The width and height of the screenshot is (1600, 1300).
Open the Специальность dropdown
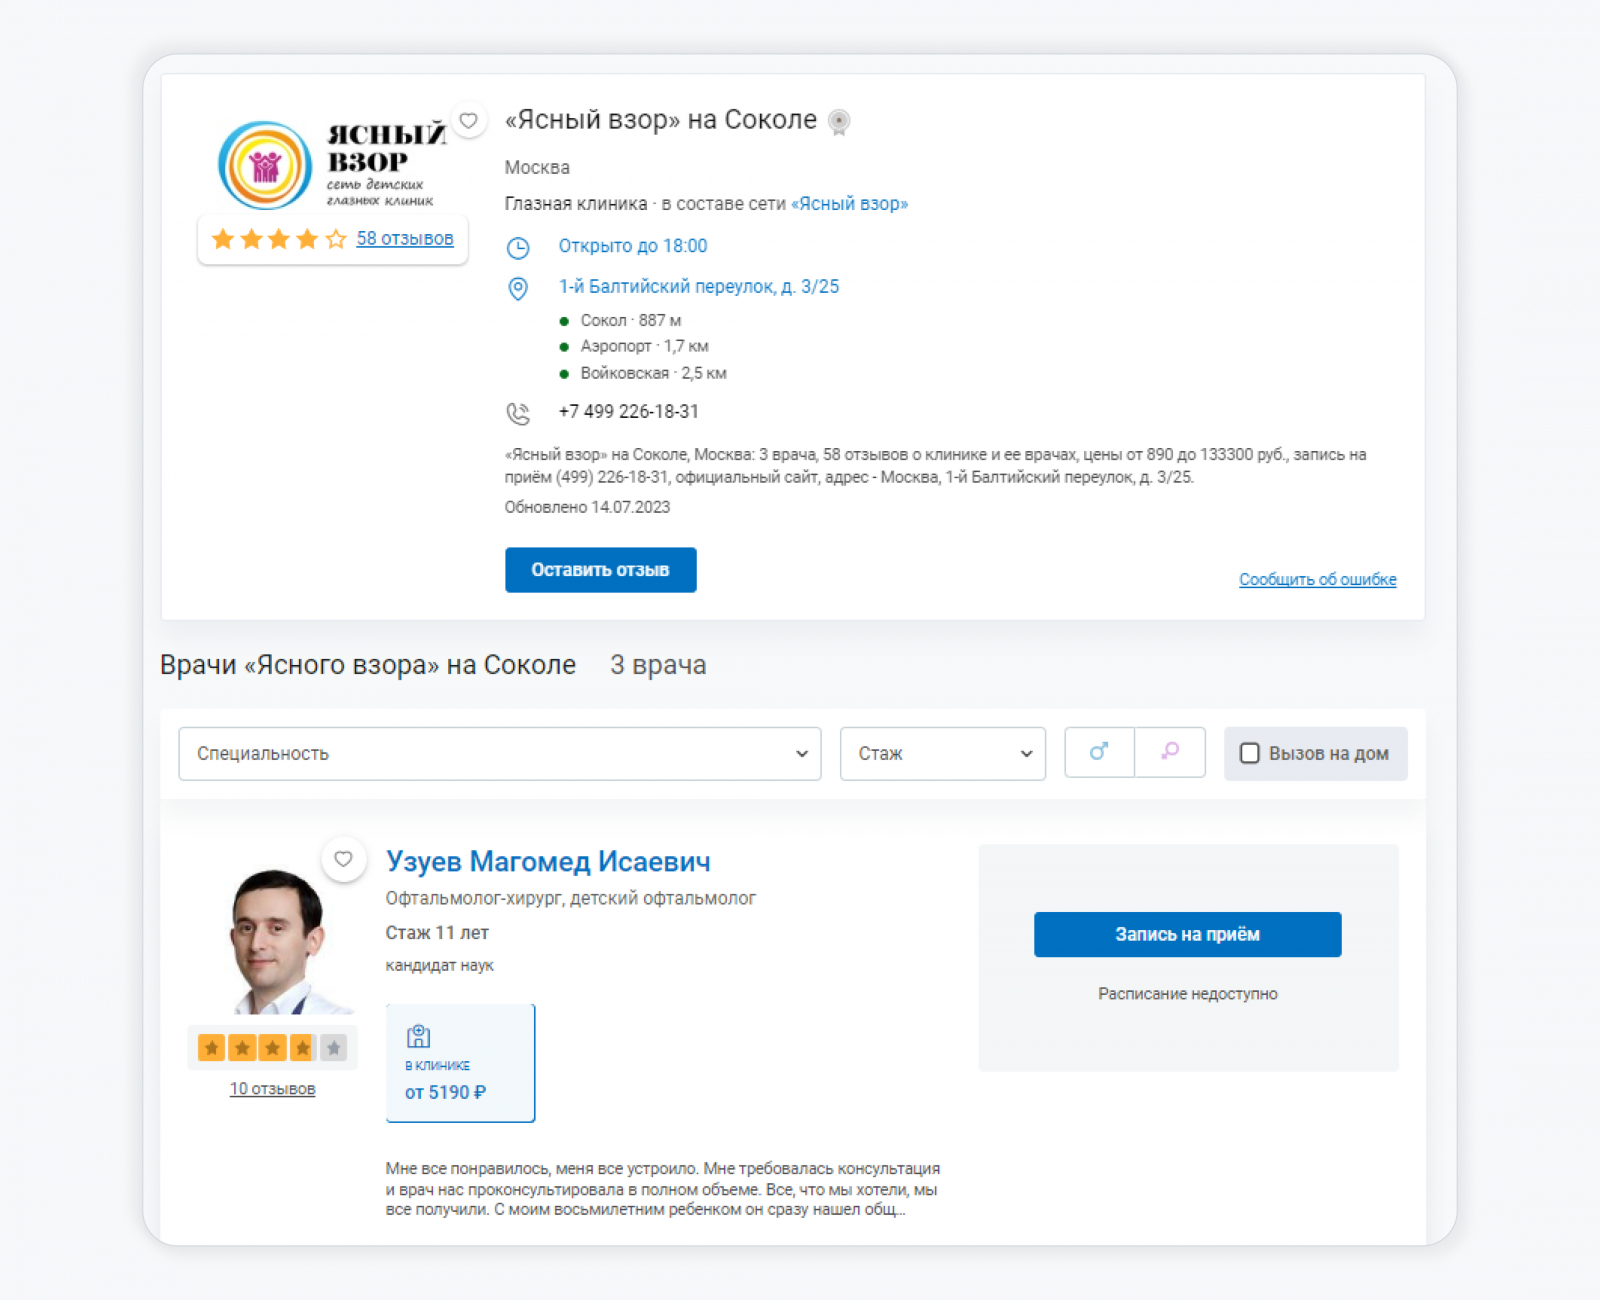[x=500, y=754]
